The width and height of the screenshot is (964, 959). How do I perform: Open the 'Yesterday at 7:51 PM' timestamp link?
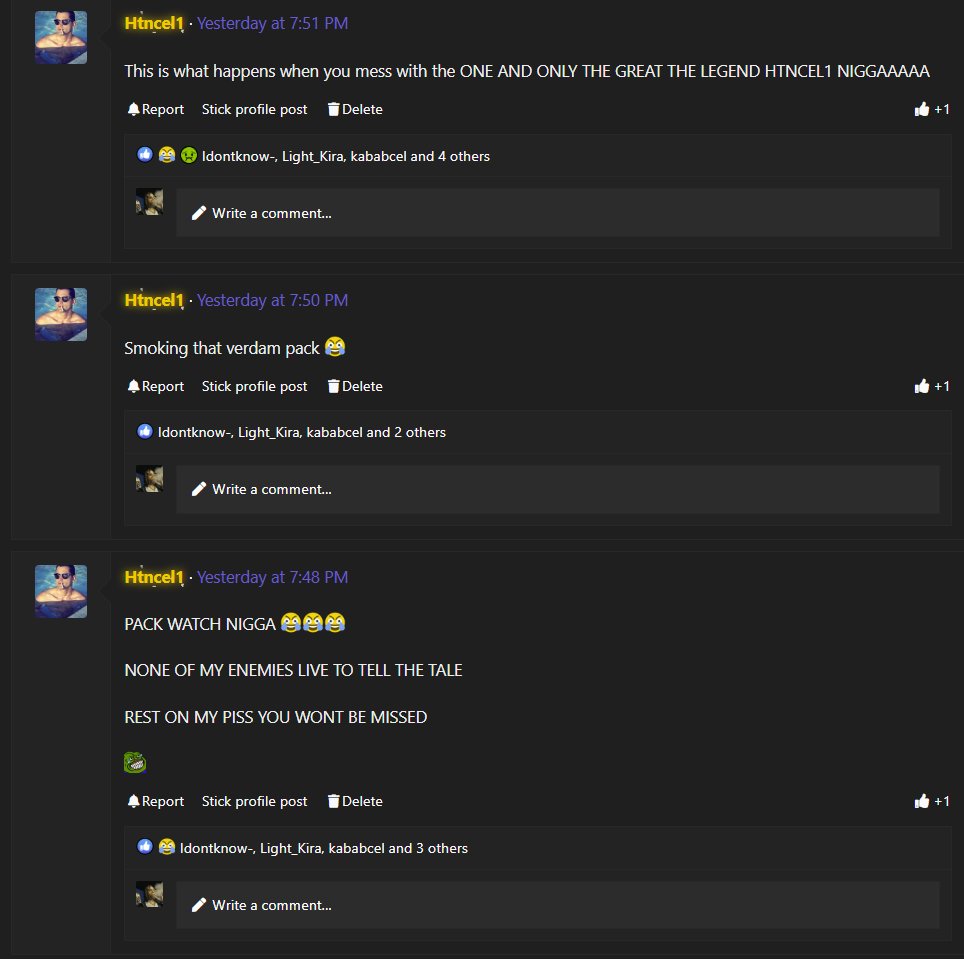[272, 23]
